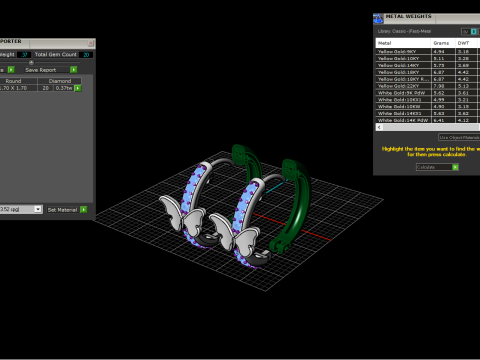
Task: Click the green arrow beside Set Material
Action: pos(84,209)
